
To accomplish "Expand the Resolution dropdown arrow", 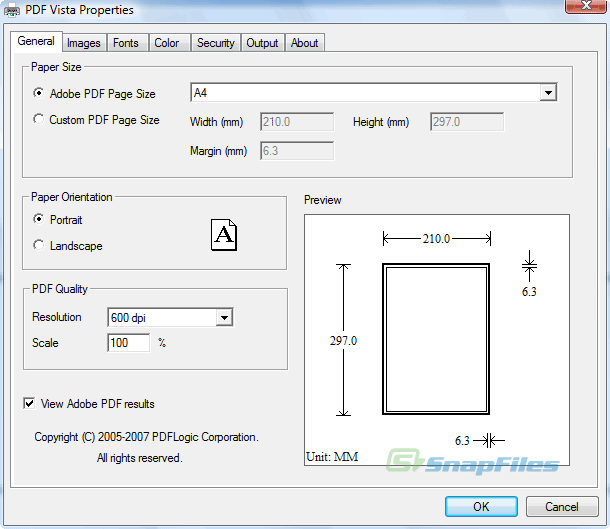I will coord(224,317).
